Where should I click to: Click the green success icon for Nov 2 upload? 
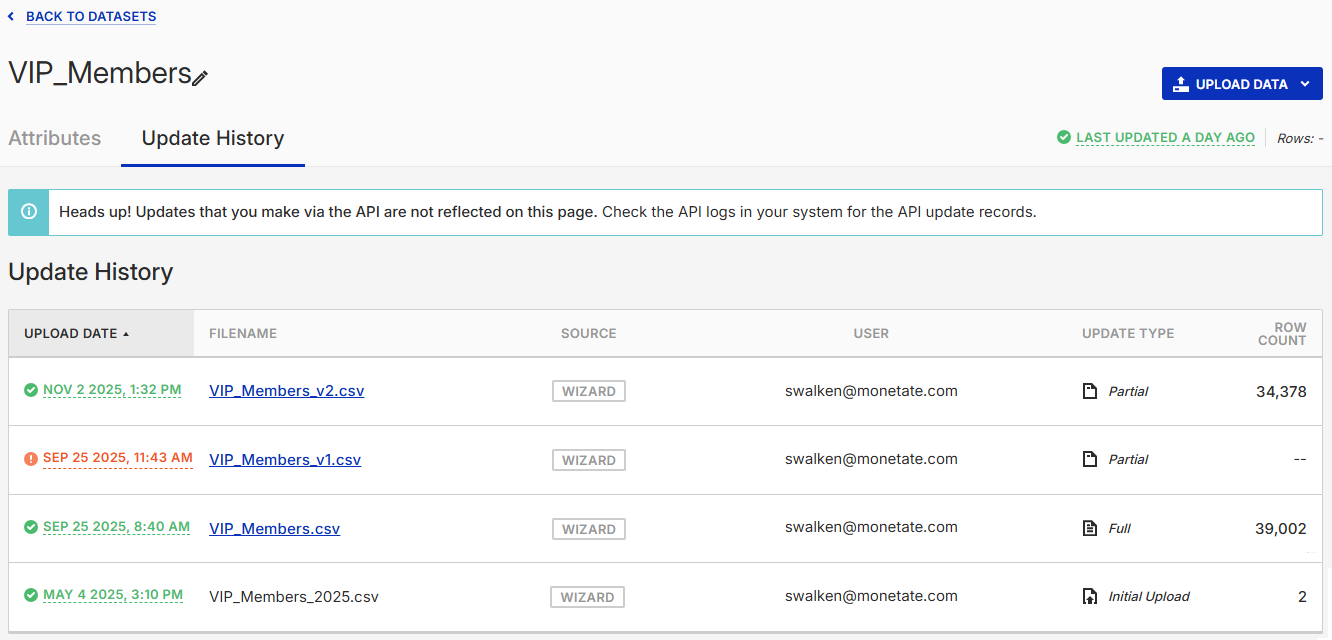31,390
